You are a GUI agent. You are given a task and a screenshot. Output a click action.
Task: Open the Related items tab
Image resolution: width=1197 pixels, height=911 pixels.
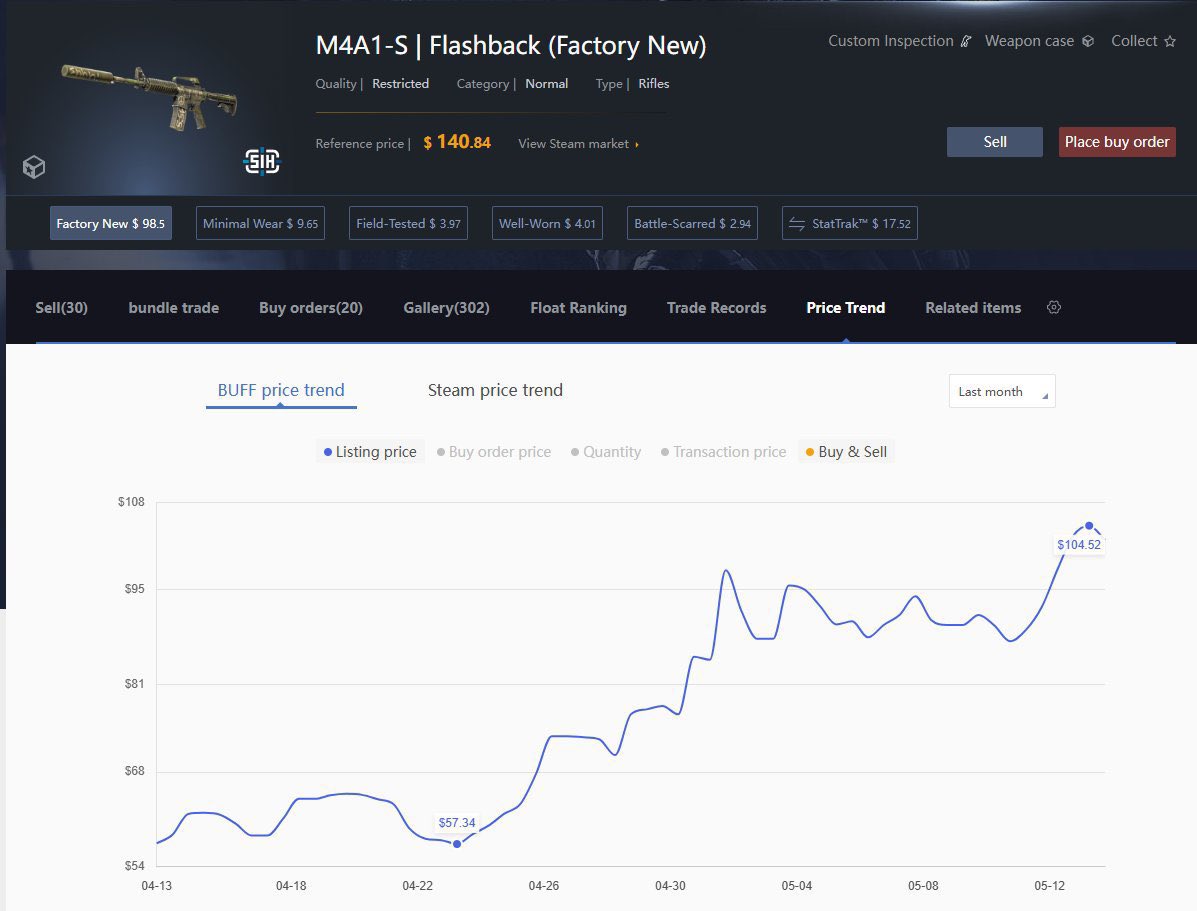pos(973,308)
